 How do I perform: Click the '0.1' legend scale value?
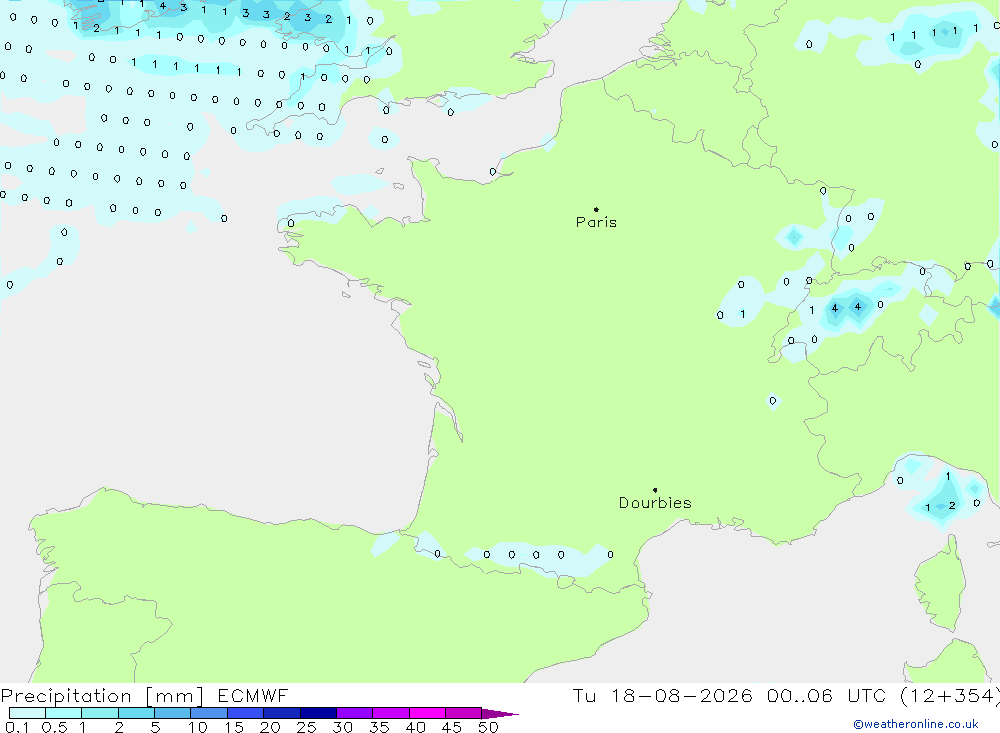[x=17, y=727]
